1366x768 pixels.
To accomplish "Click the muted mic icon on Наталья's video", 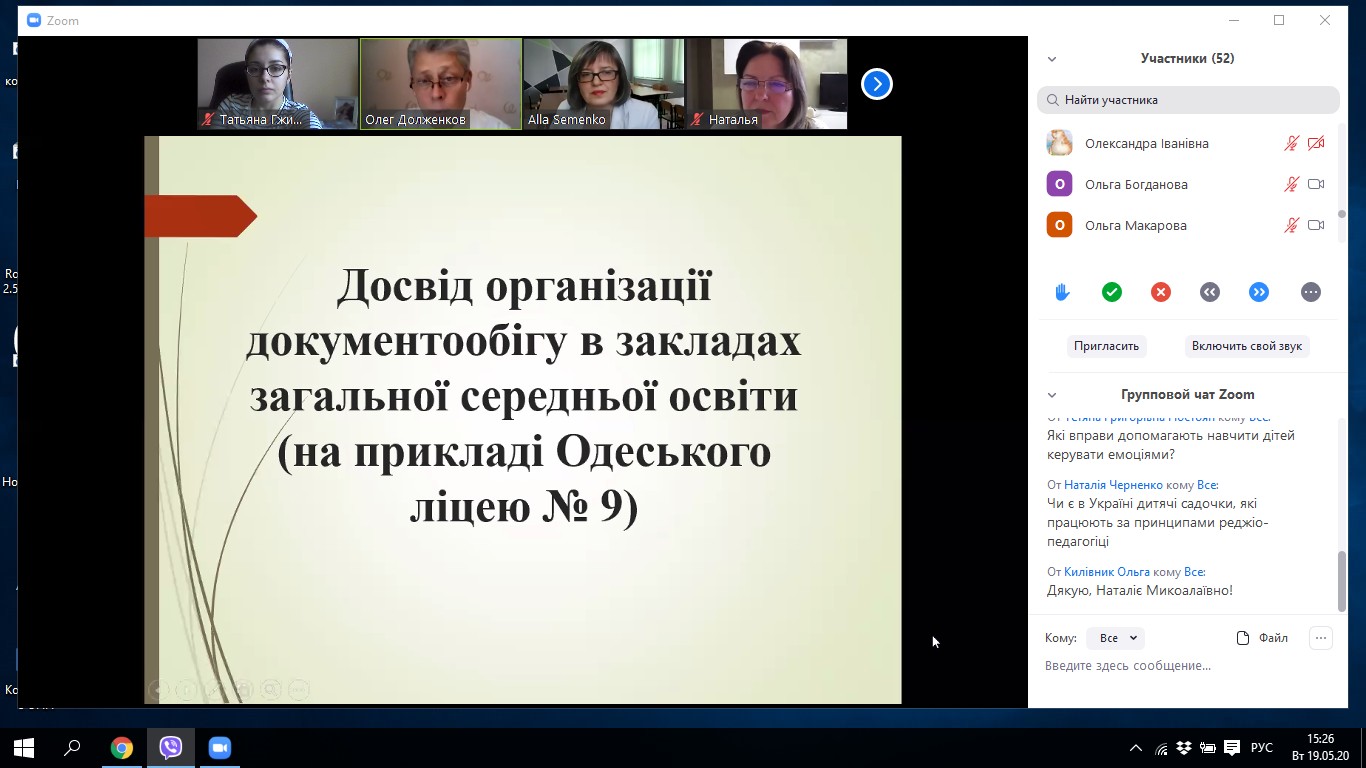I will tap(698, 120).
